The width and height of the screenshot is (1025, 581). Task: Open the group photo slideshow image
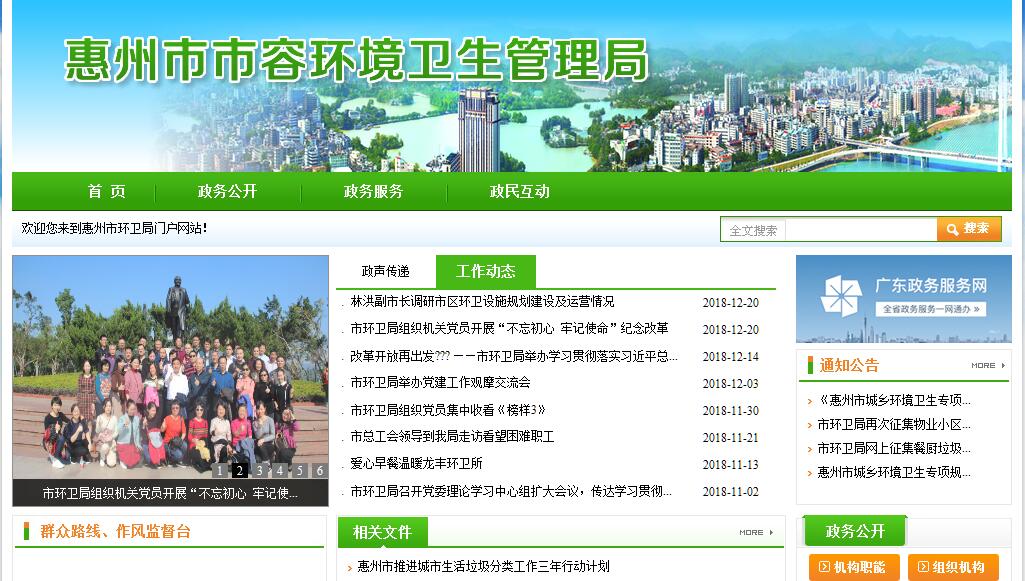coord(171,367)
